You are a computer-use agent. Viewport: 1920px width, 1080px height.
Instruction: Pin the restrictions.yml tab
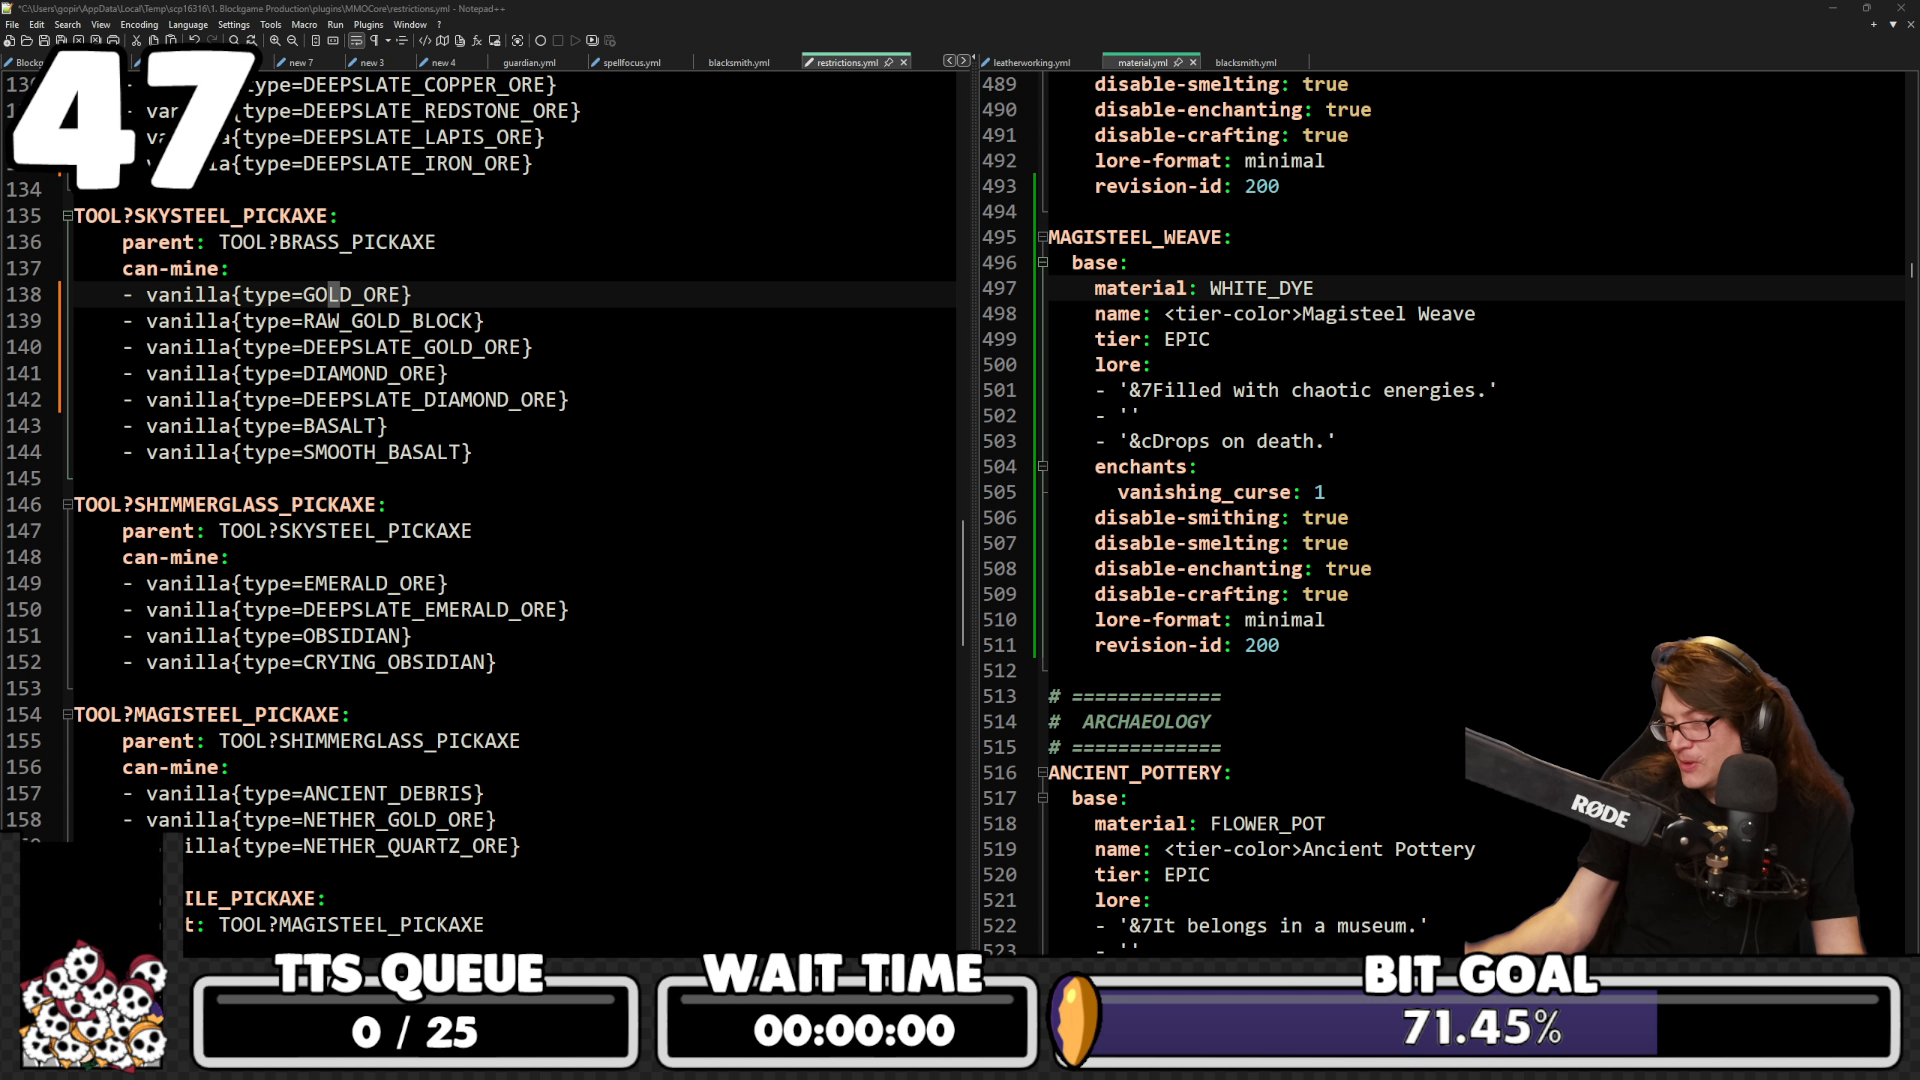(888, 62)
